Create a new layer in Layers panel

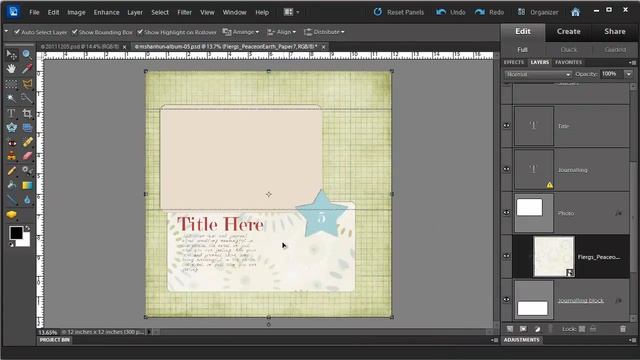510,329
